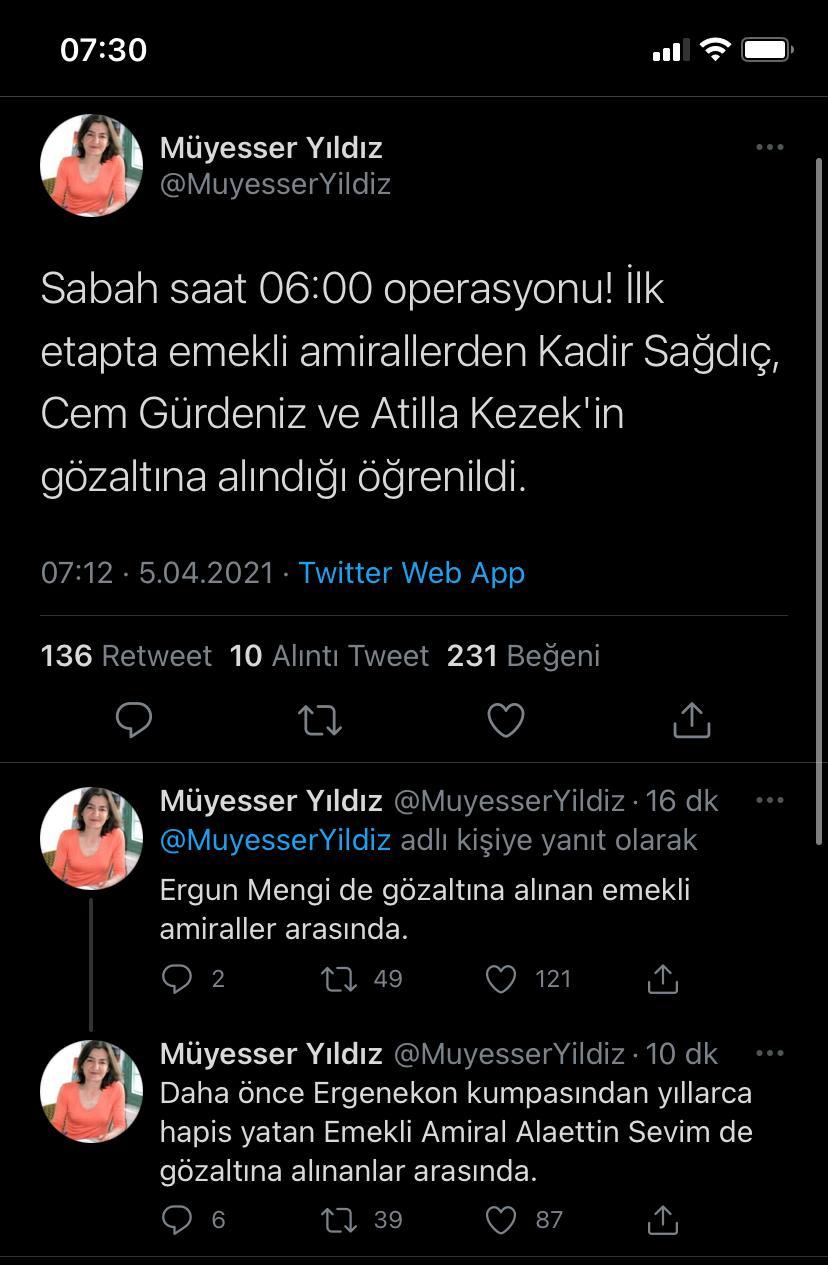The image size is (828, 1265).
Task: Open more options on Alaettin Sevim reply
Action: (x=770, y=1055)
